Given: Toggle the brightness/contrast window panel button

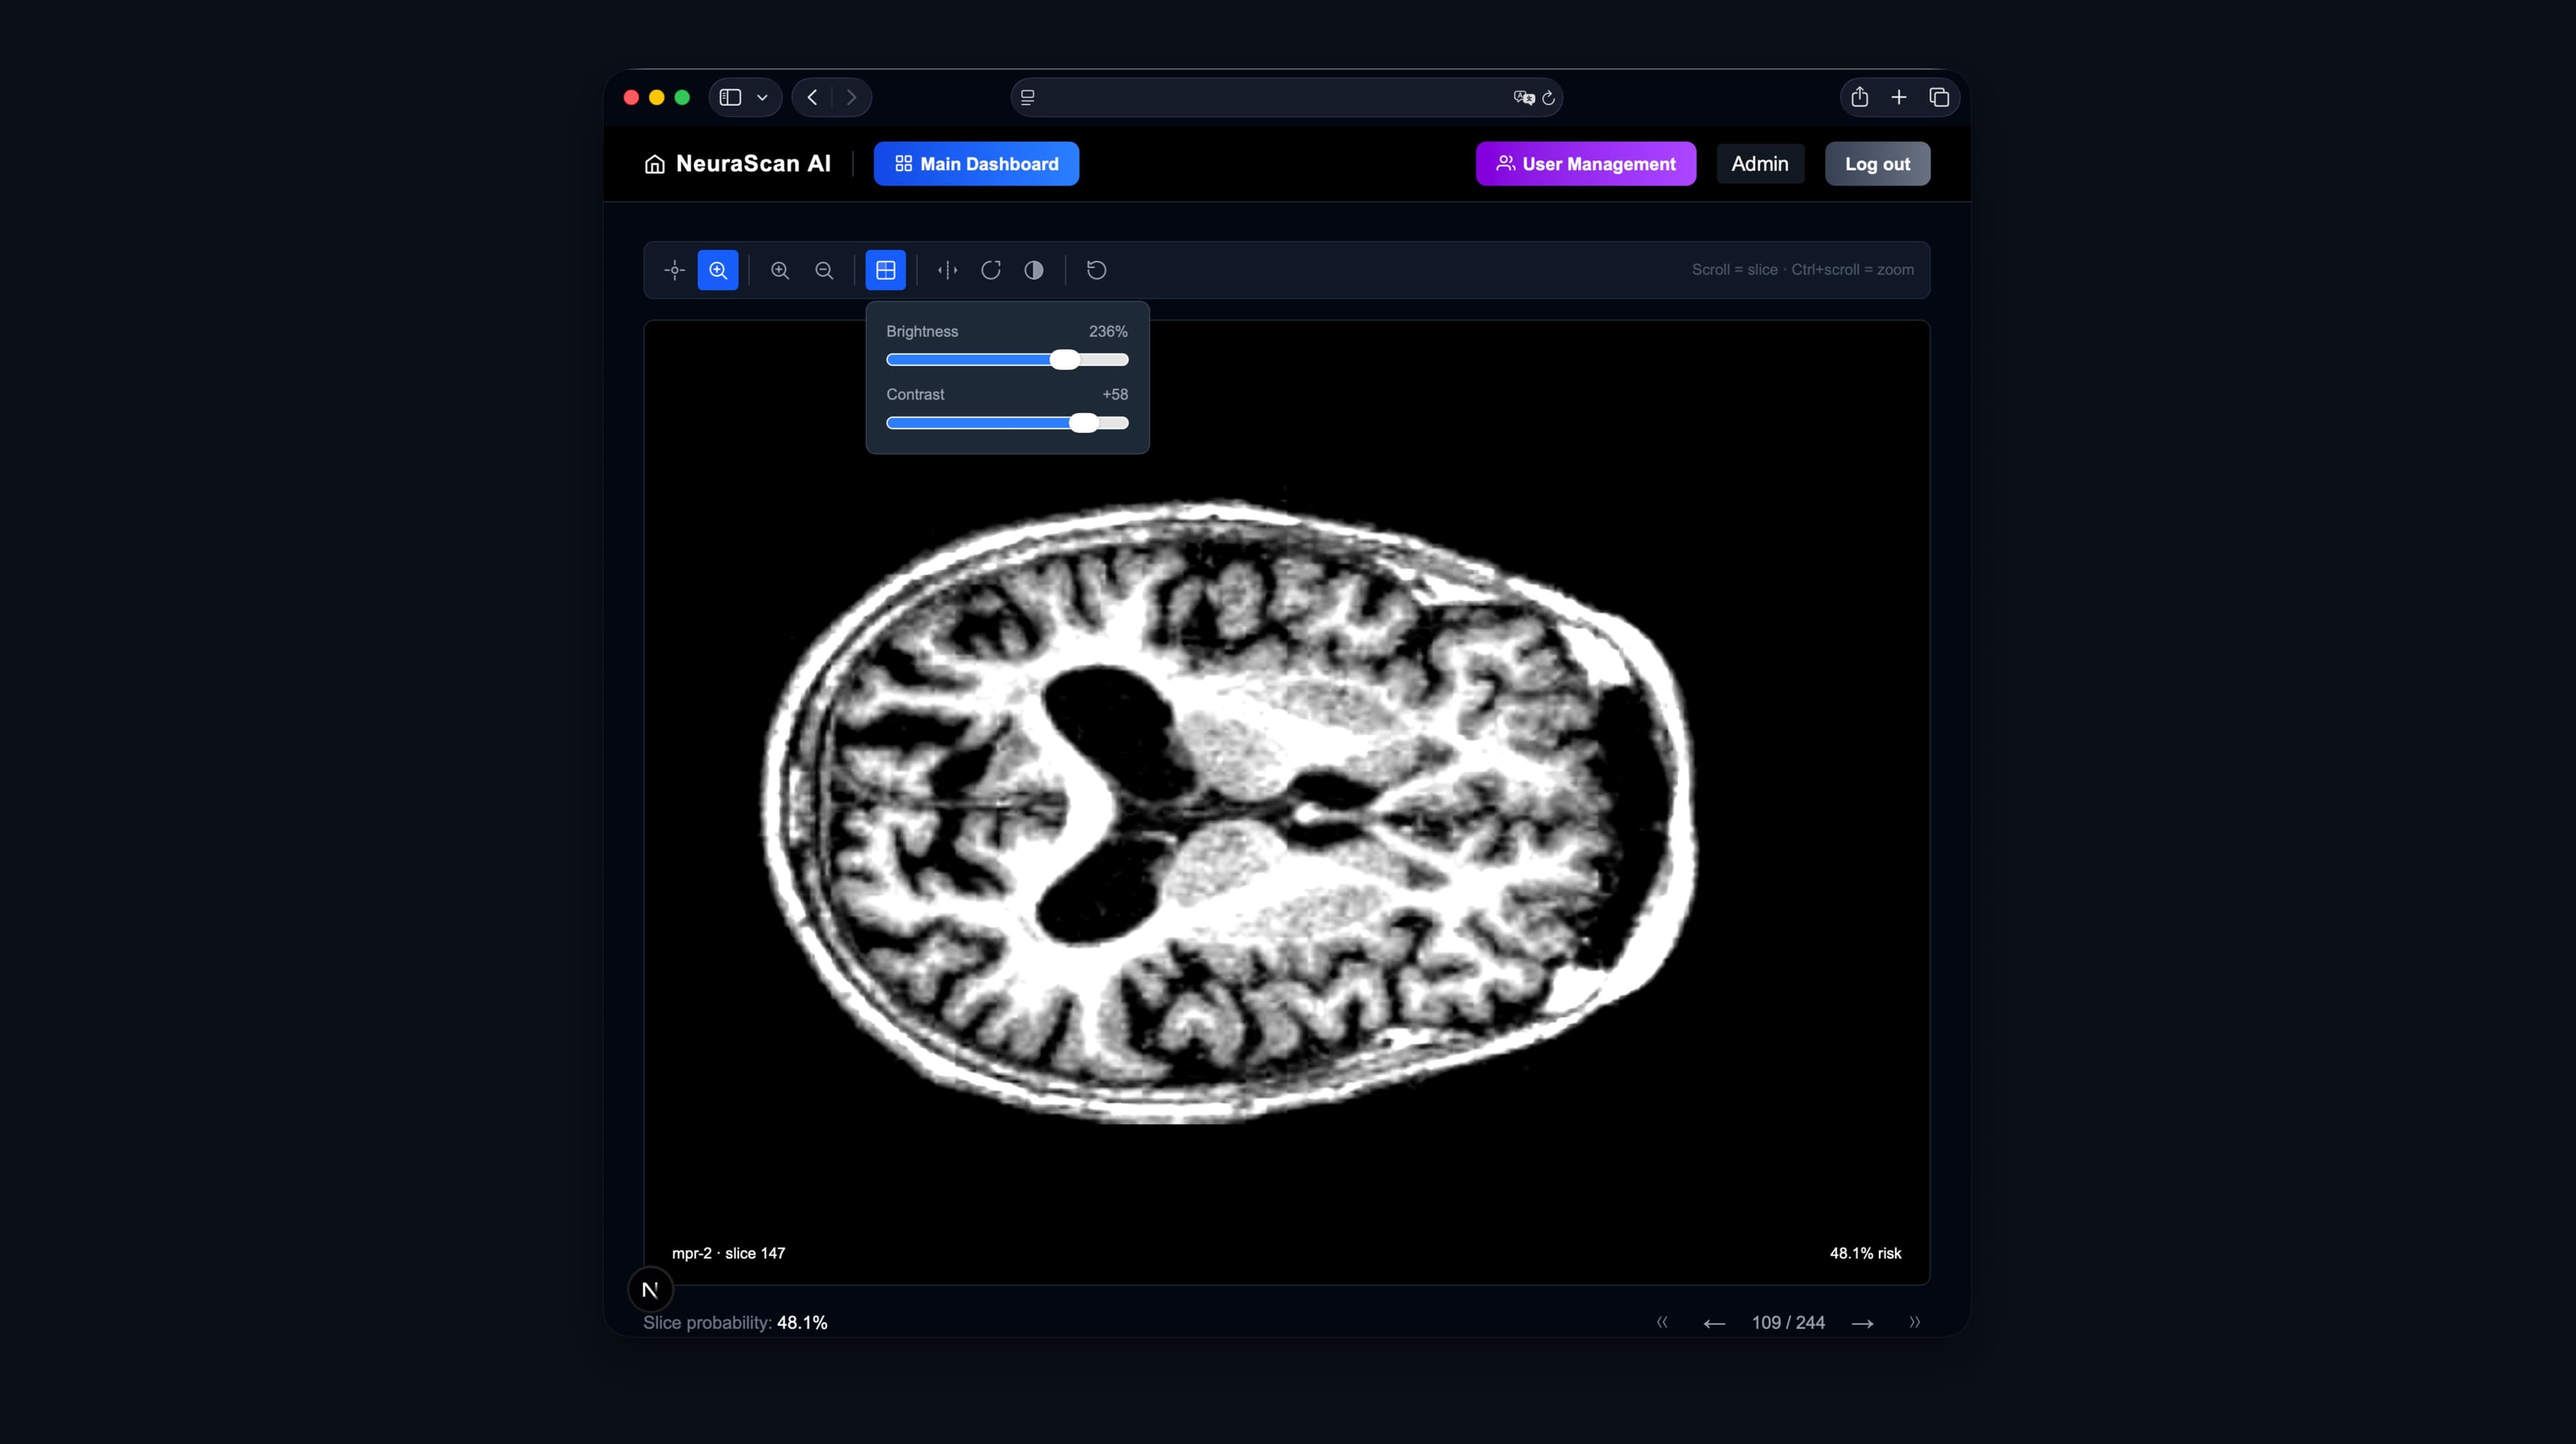Looking at the screenshot, I should 886,270.
